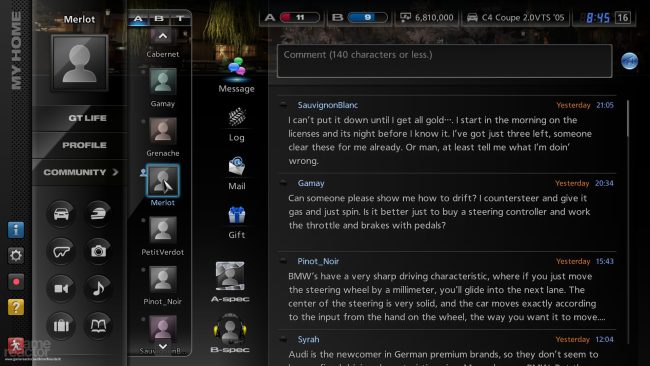Open the photo camera icon

98,251
